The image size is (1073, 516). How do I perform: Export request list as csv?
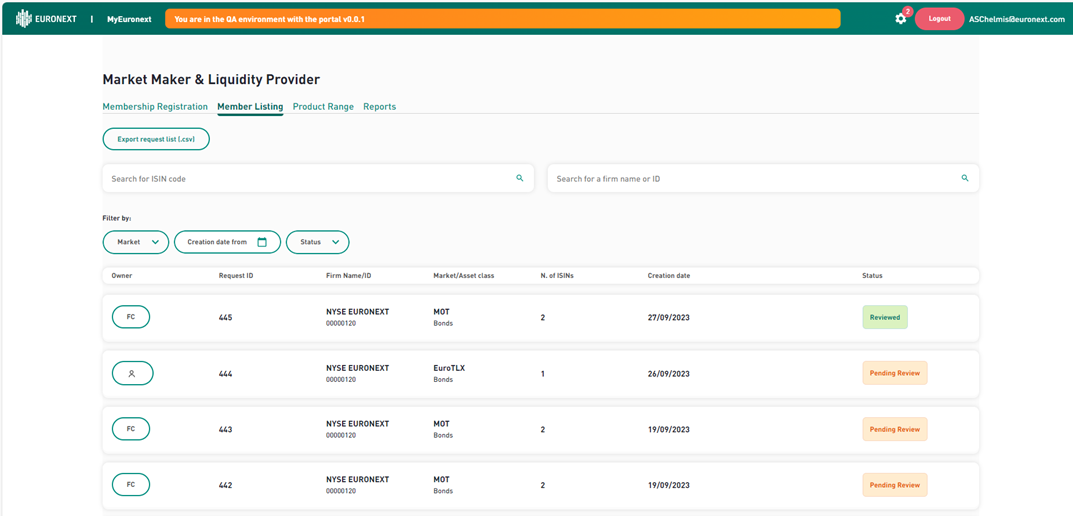156,139
